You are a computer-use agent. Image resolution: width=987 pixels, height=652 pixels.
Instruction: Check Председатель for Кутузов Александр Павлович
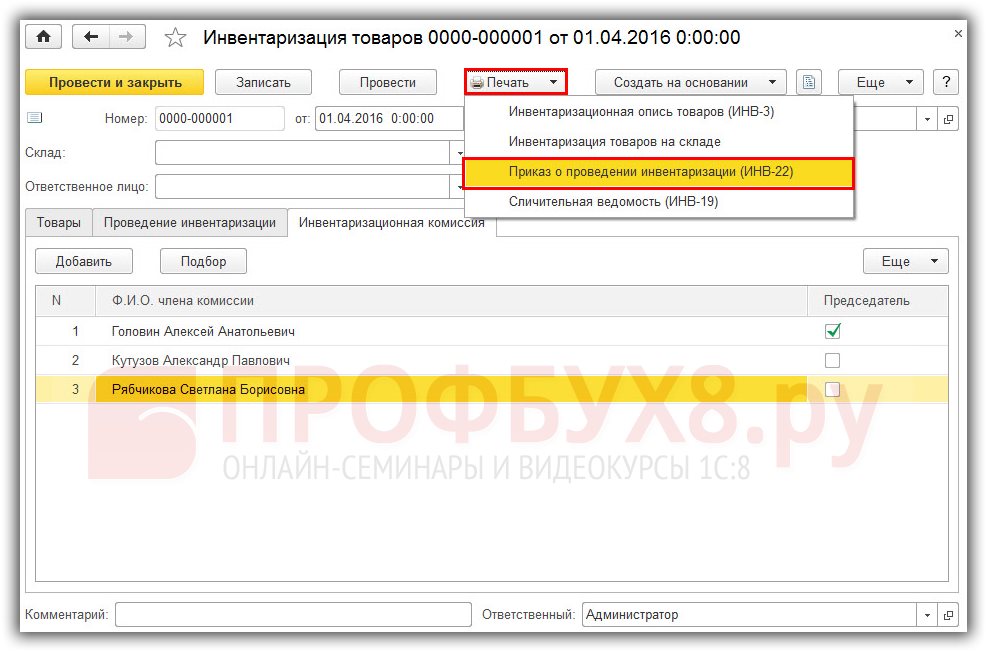[832, 360]
